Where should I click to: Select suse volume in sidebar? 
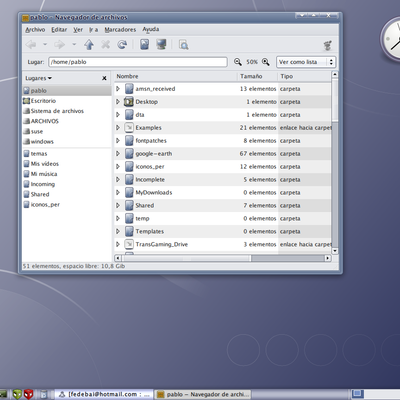coord(67,131)
